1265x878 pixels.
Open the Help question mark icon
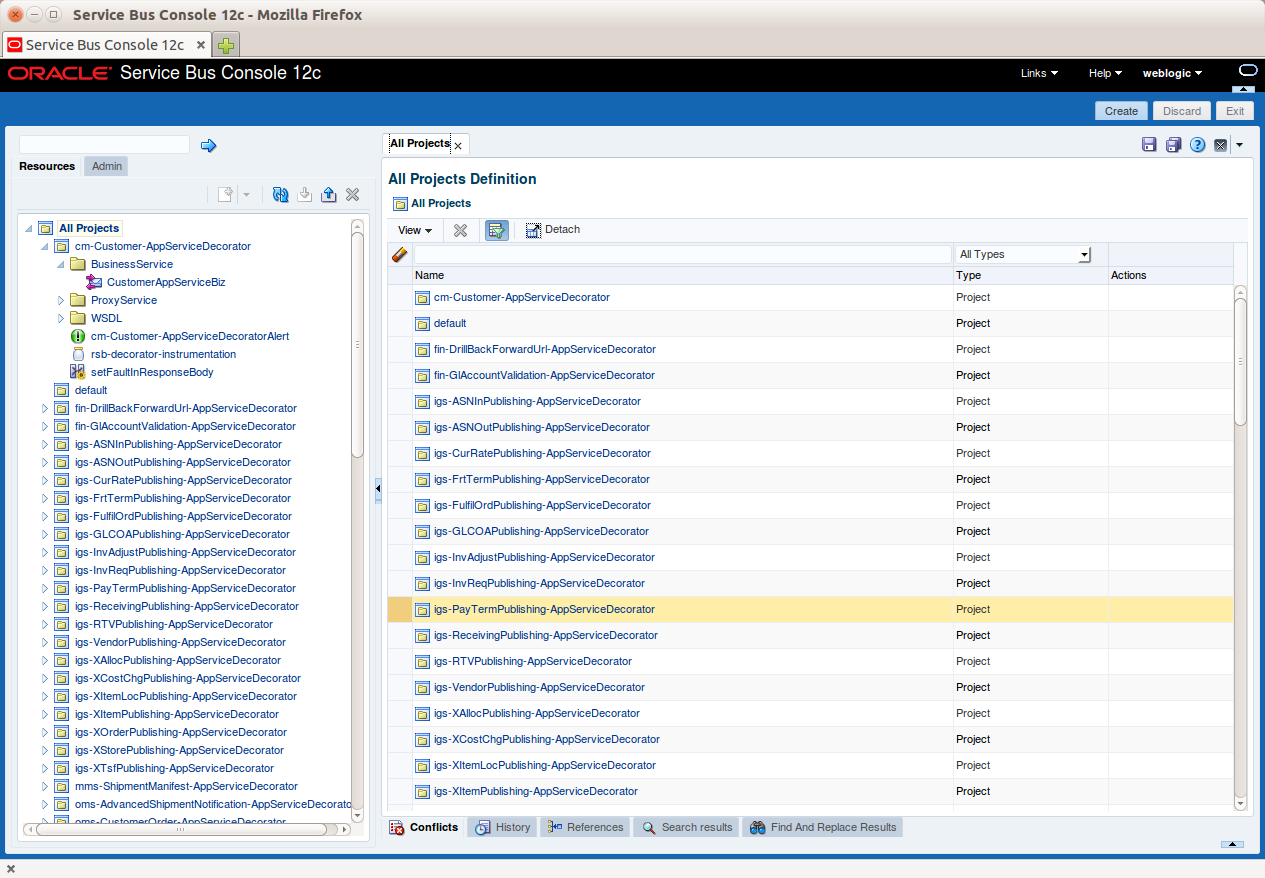pos(1197,145)
